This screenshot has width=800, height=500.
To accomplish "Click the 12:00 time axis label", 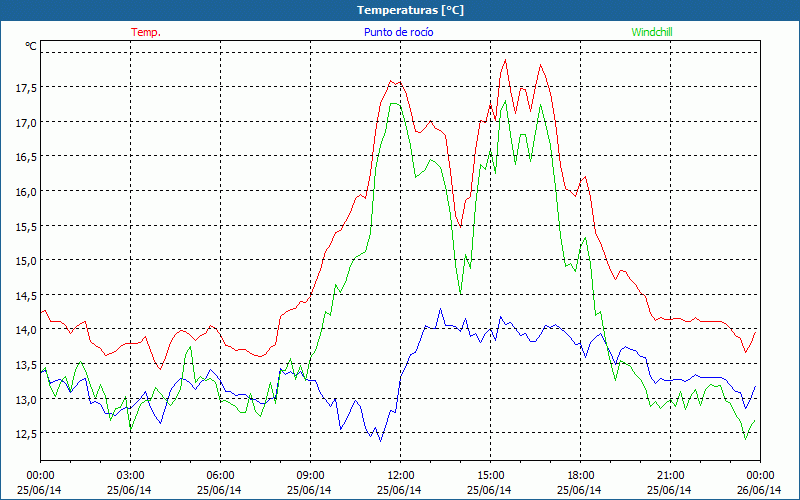I will point(400,476).
